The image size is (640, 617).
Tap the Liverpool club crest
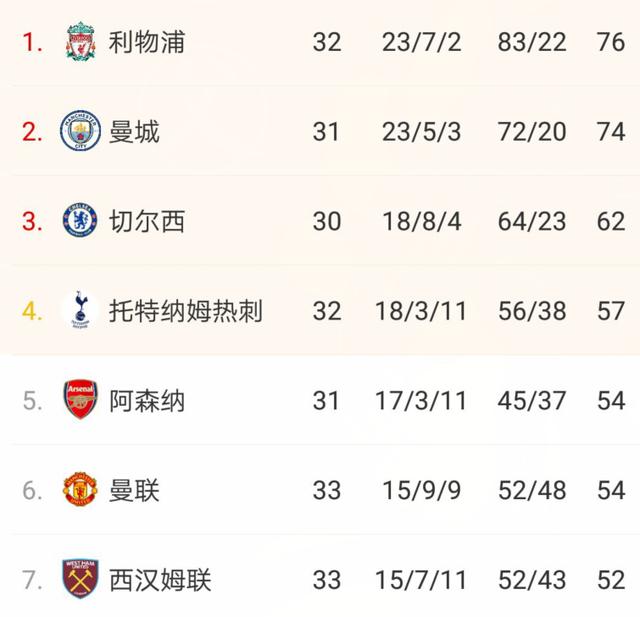pyautogui.click(x=80, y=41)
